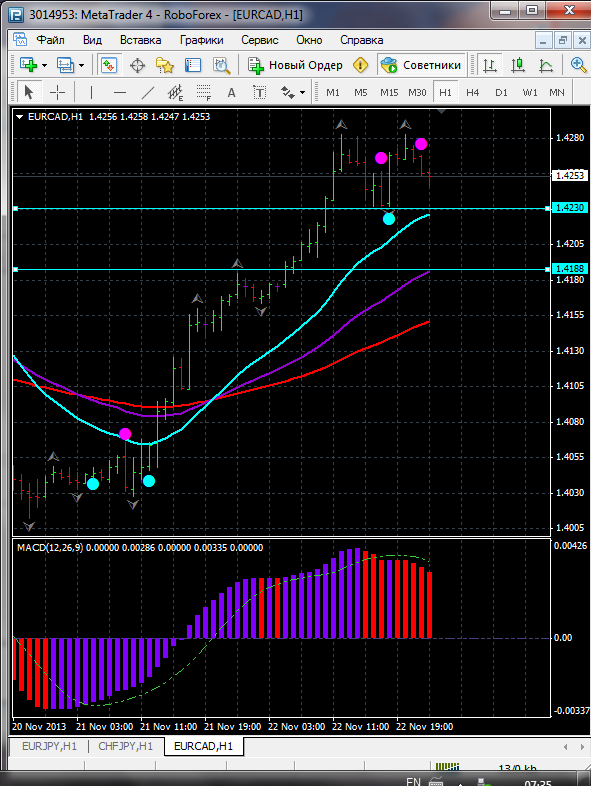This screenshot has height=786, width=600.
Task: Switch to W1 timeframe
Action: click(x=529, y=92)
